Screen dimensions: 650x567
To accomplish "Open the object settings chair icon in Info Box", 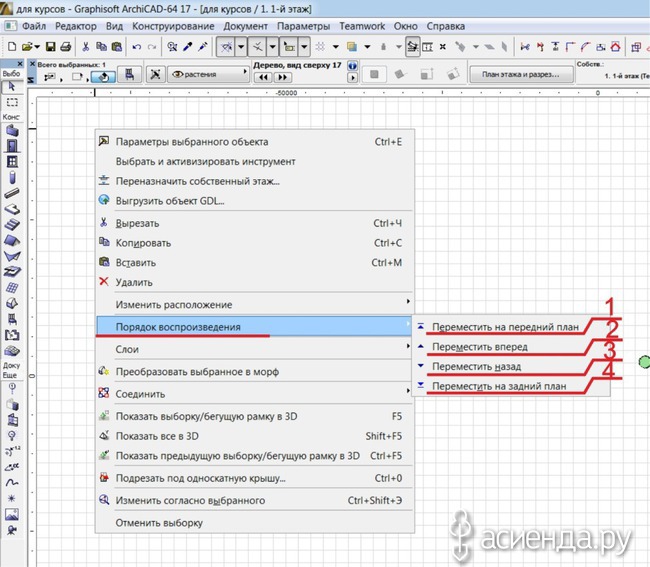I will [x=130, y=75].
